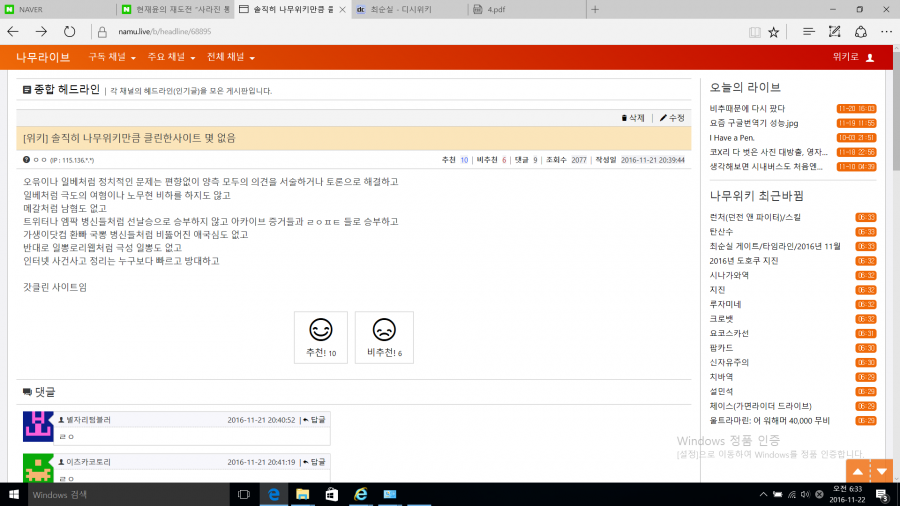This screenshot has width=900, height=506.
Task: Toggle reading view book icon
Action: click(x=753, y=32)
